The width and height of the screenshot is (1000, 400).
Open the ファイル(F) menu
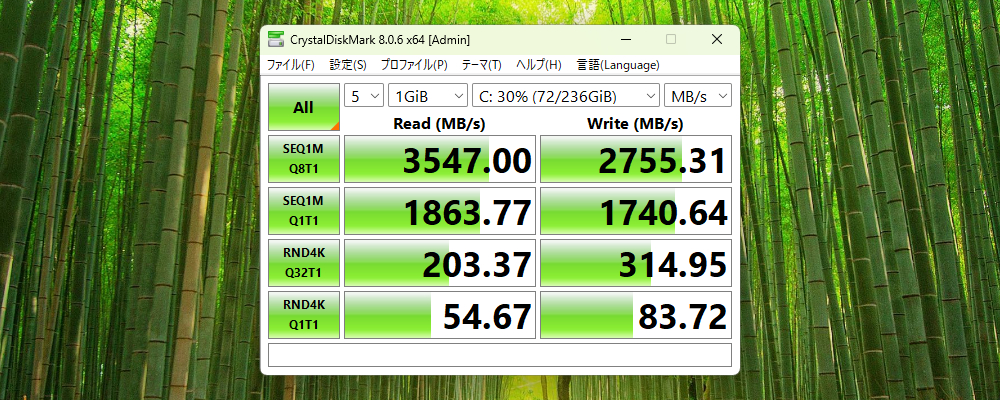[290, 65]
